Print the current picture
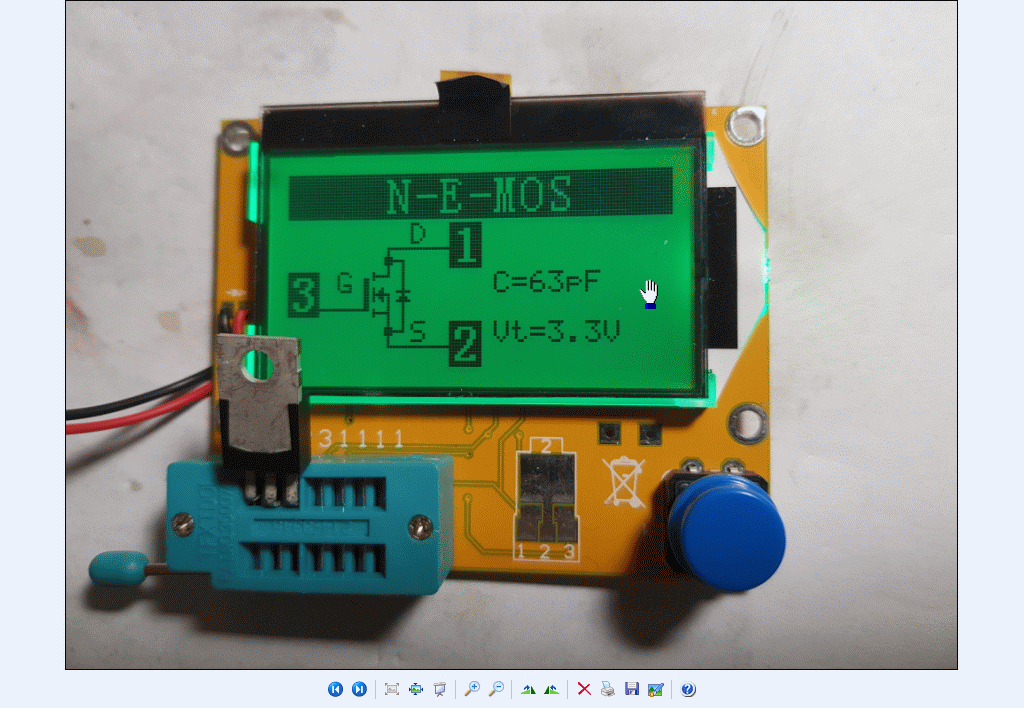Screen dimensions: 1024x708 pos(607,689)
